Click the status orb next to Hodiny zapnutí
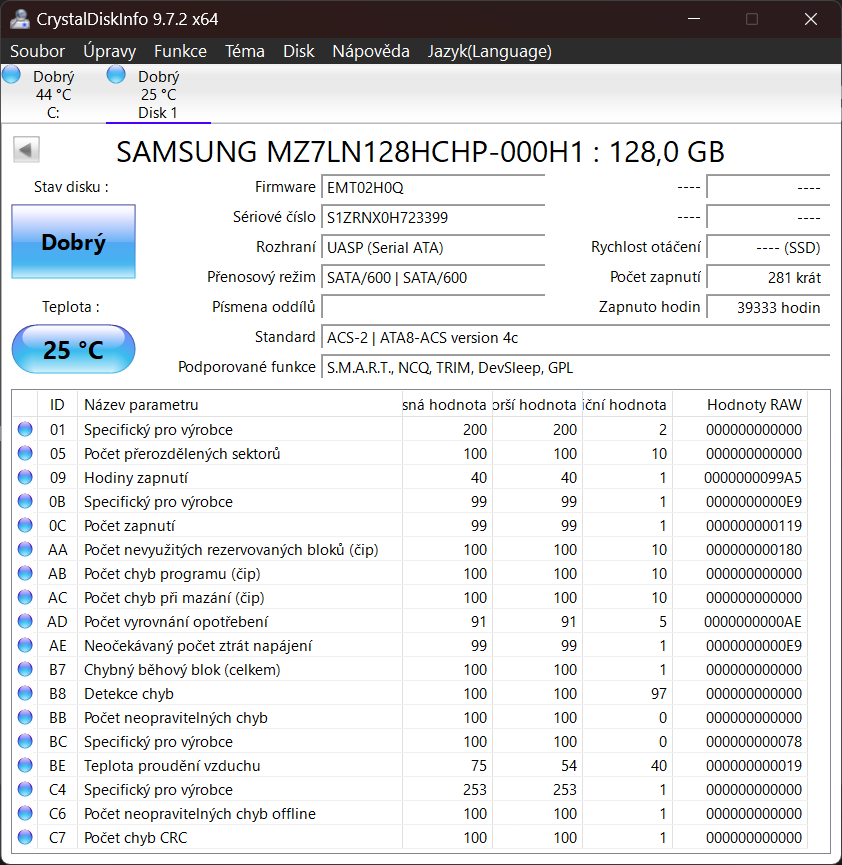This screenshot has width=842, height=865. click(x=26, y=478)
